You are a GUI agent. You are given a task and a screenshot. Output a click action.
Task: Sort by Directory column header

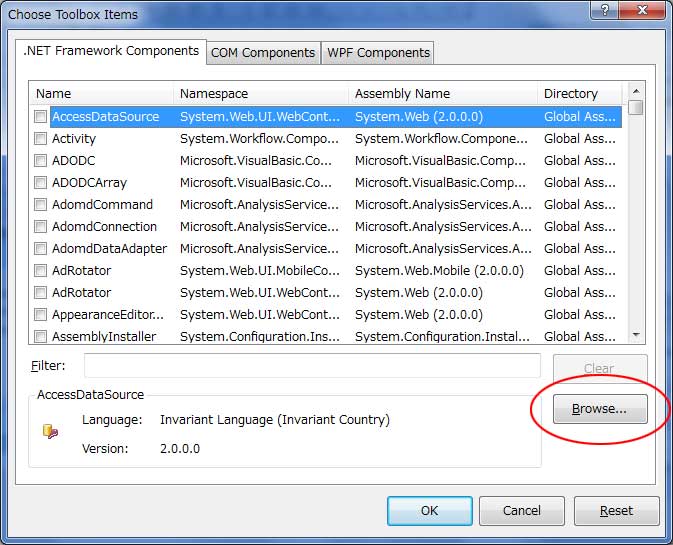(579, 93)
